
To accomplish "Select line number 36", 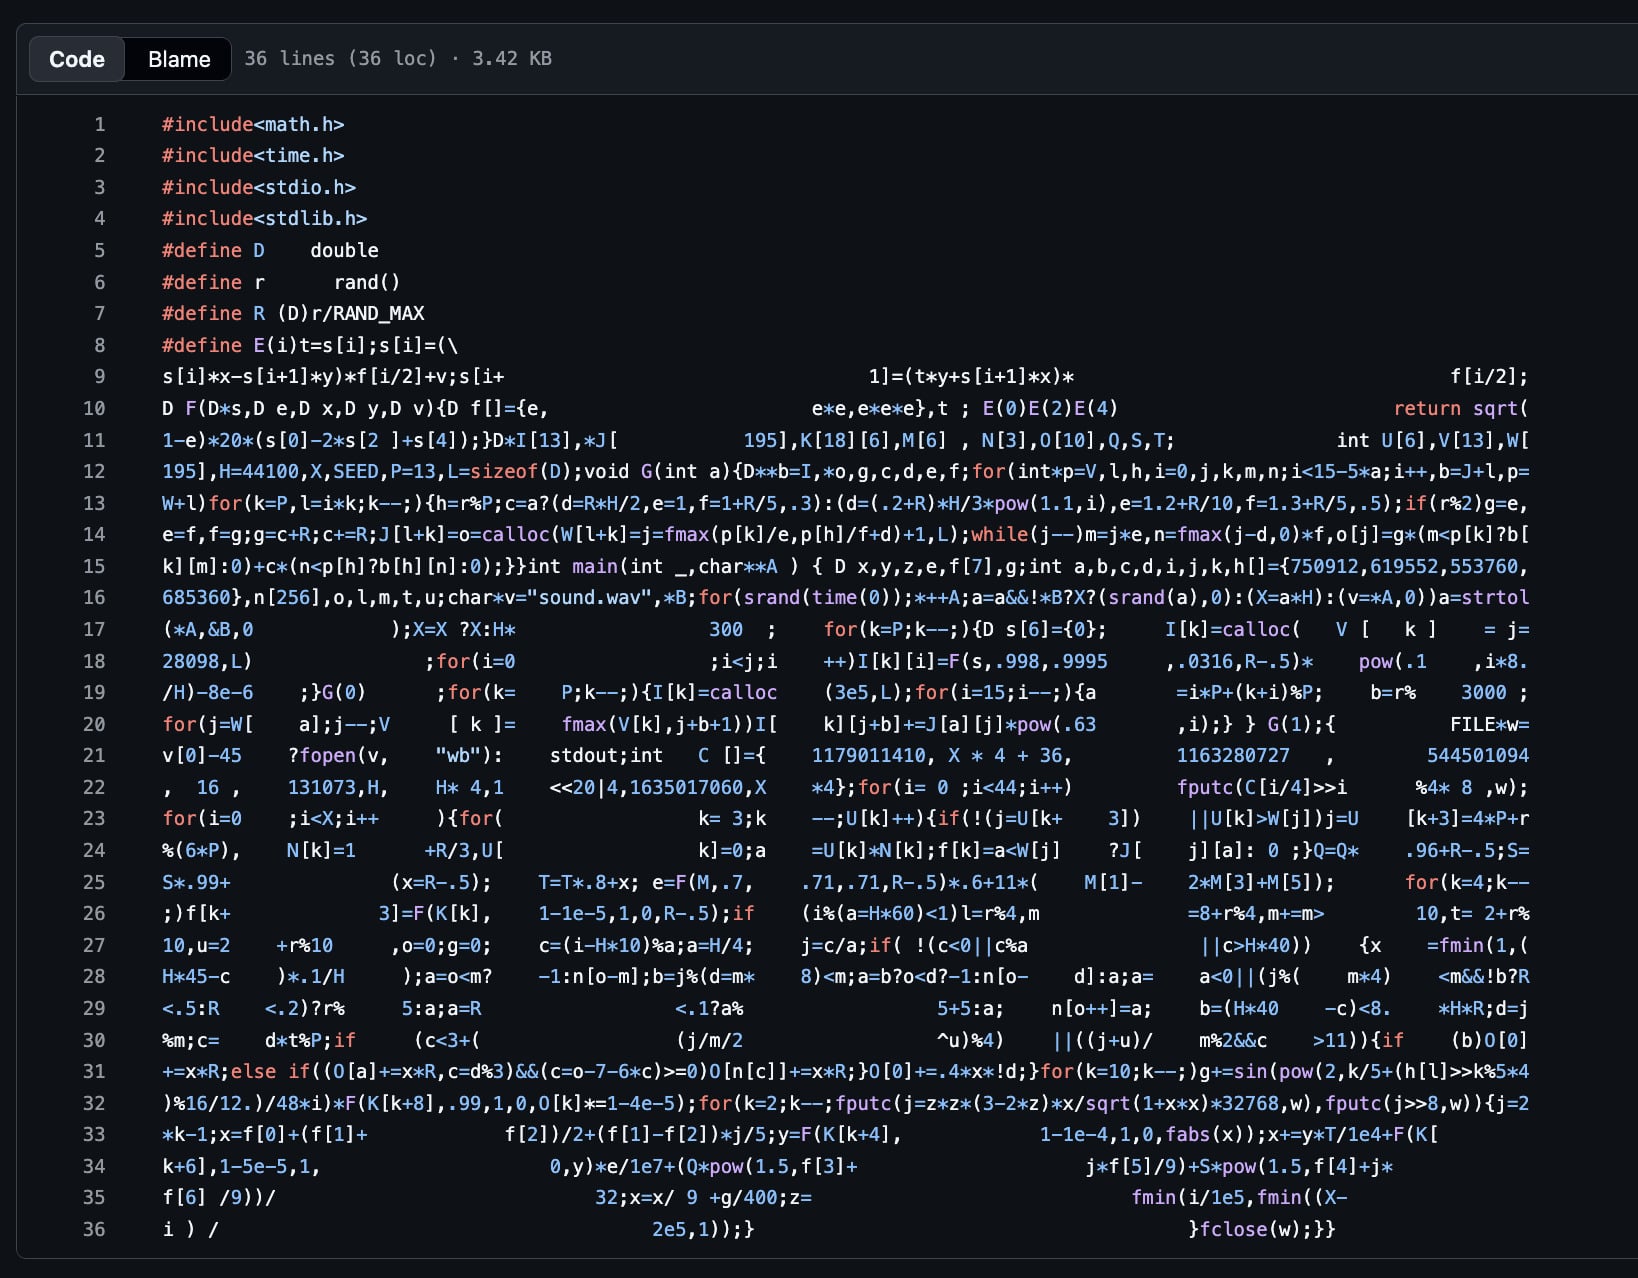I will [x=94, y=1229].
